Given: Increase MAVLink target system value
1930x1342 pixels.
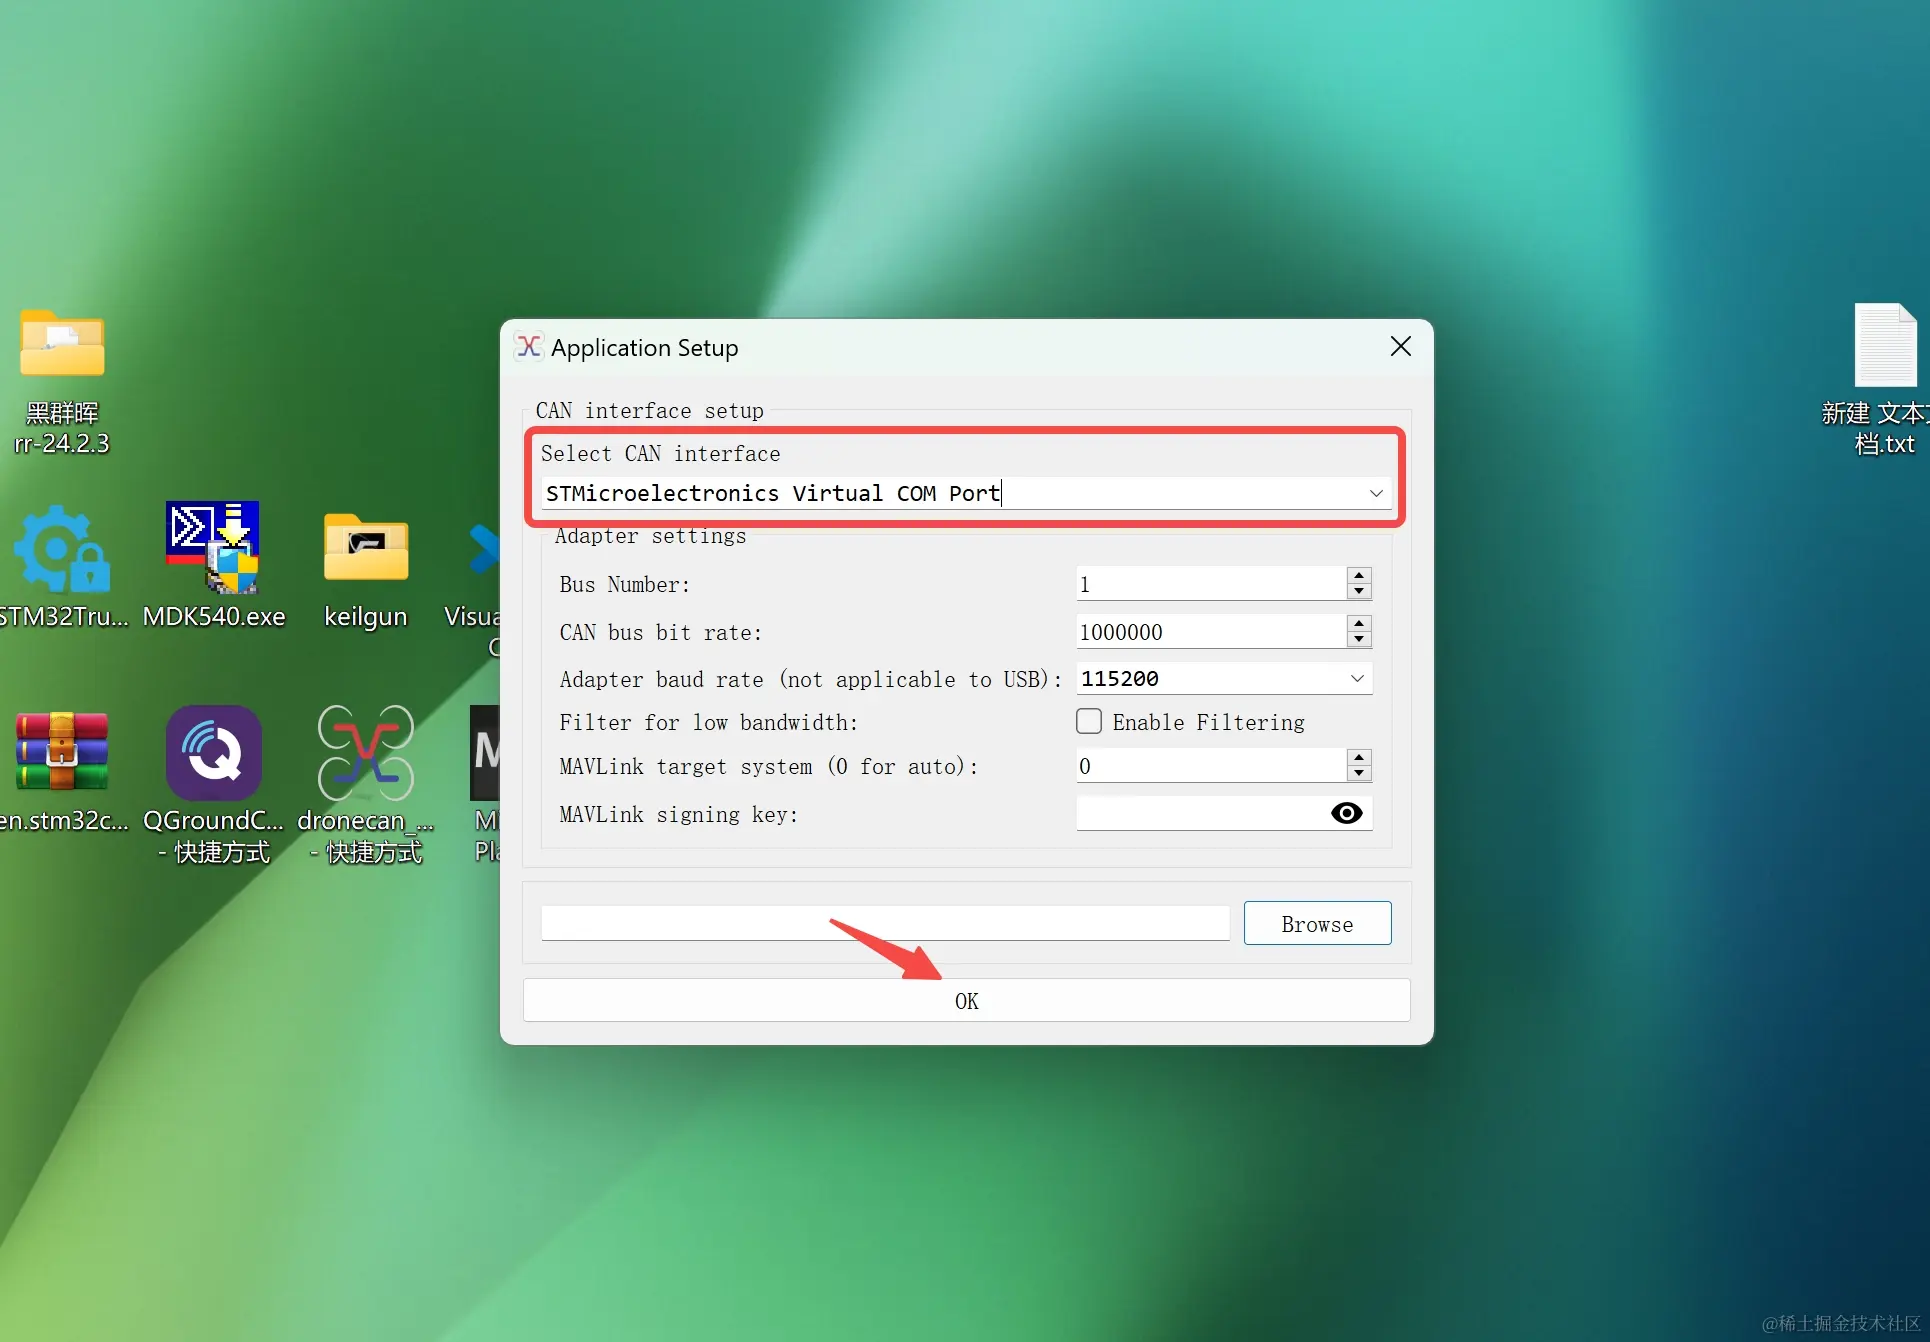Looking at the screenshot, I should click(1359, 758).
